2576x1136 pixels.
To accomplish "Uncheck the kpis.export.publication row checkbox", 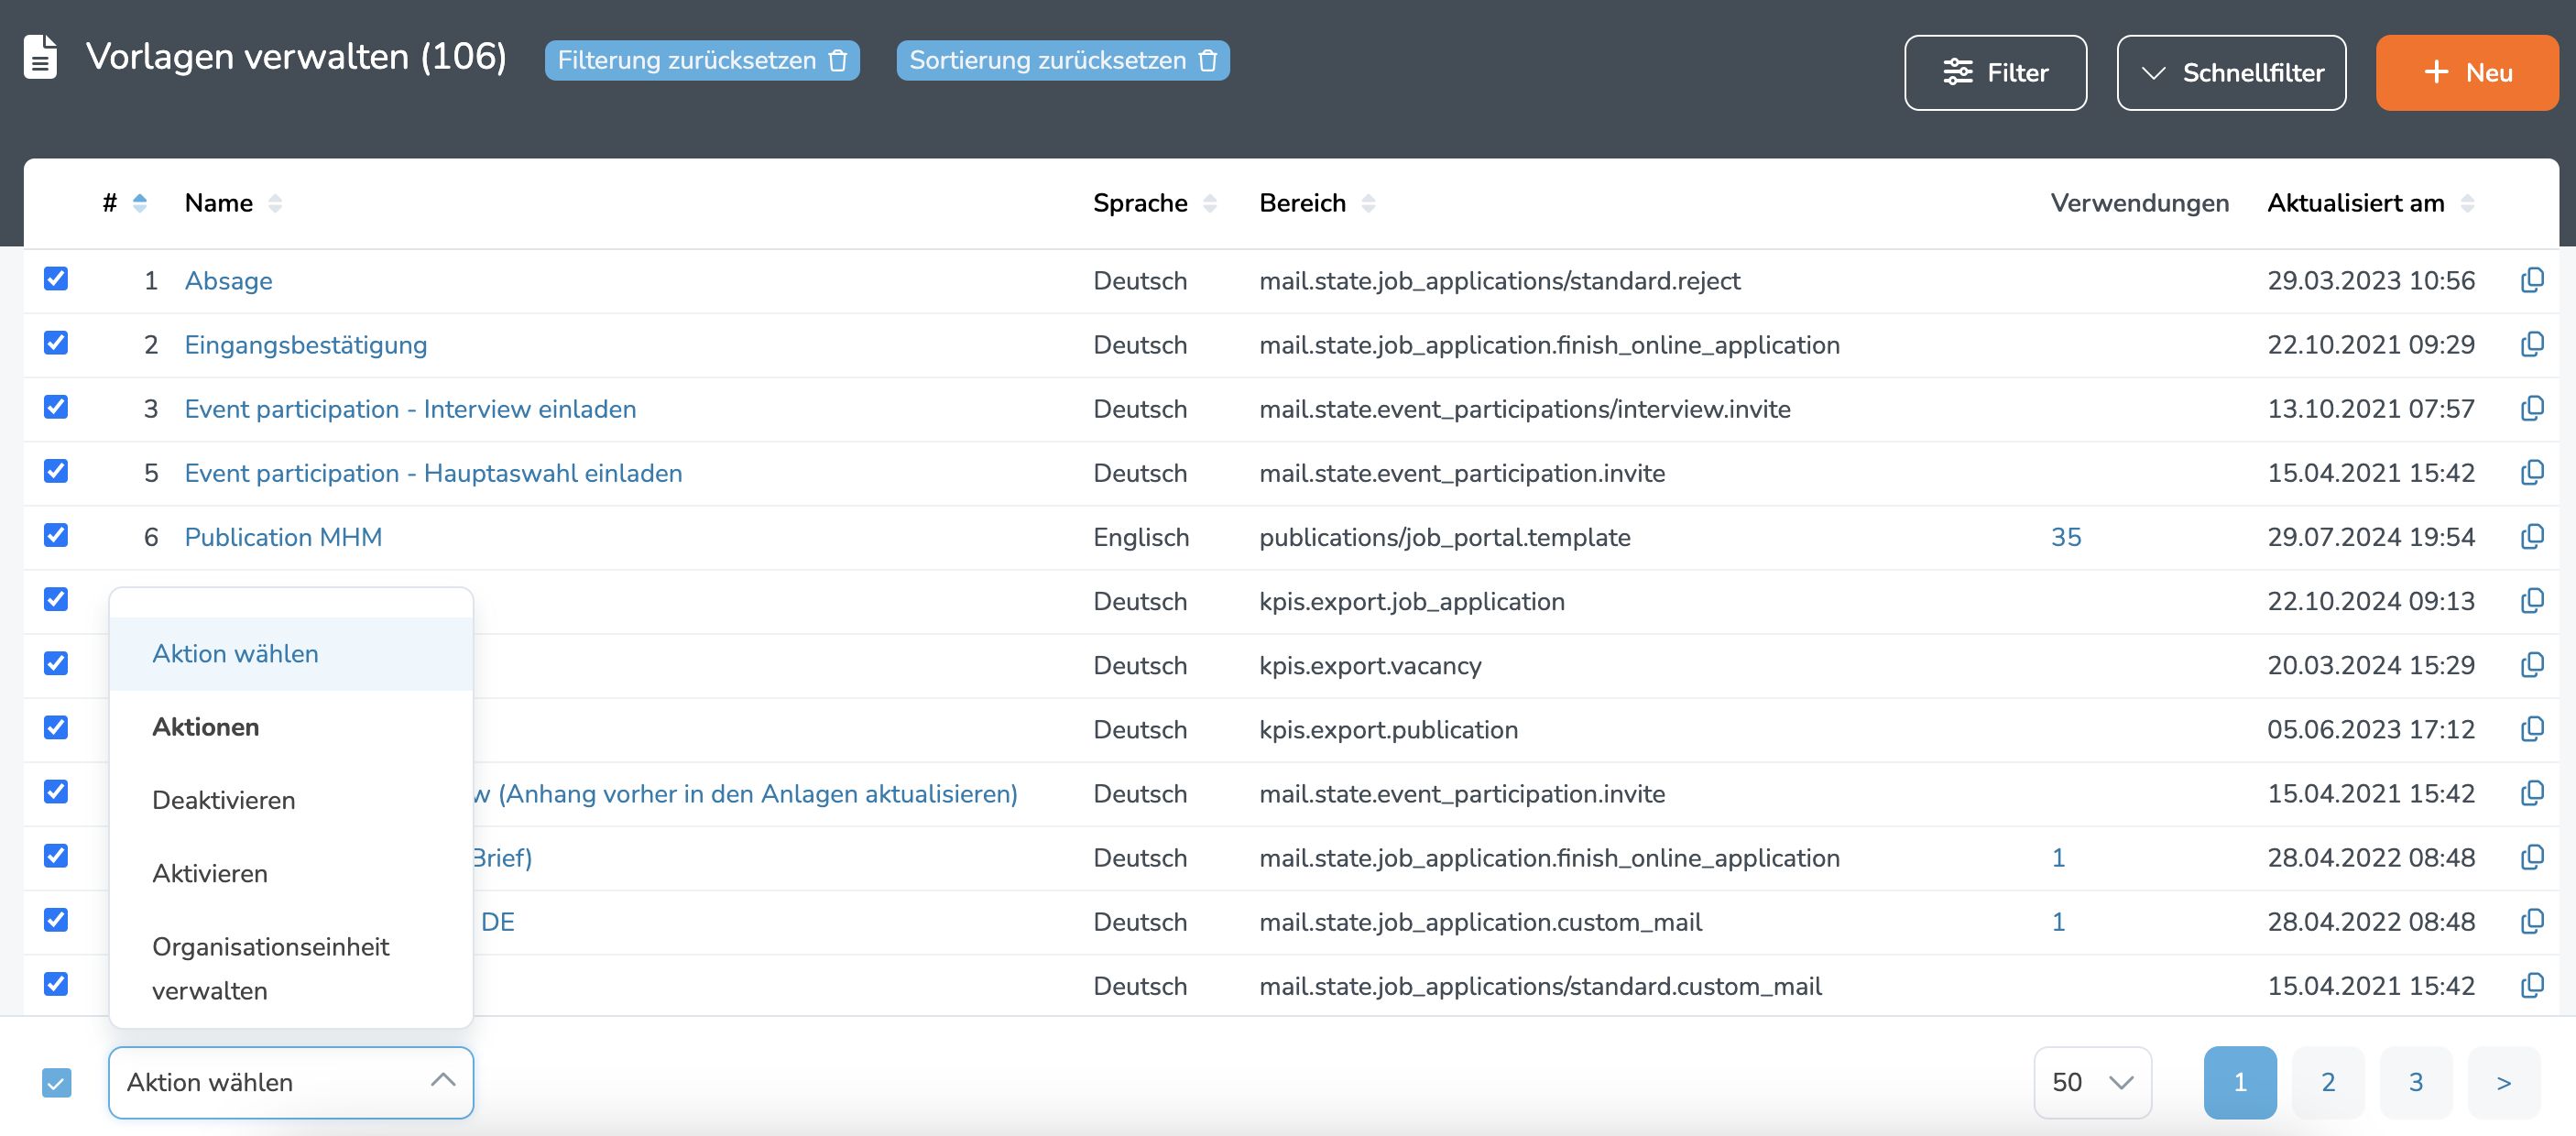I will click(56, 727).
